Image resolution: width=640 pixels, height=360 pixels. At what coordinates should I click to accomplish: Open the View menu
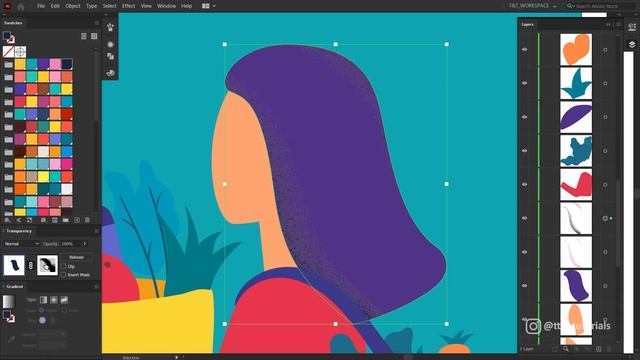146,6
